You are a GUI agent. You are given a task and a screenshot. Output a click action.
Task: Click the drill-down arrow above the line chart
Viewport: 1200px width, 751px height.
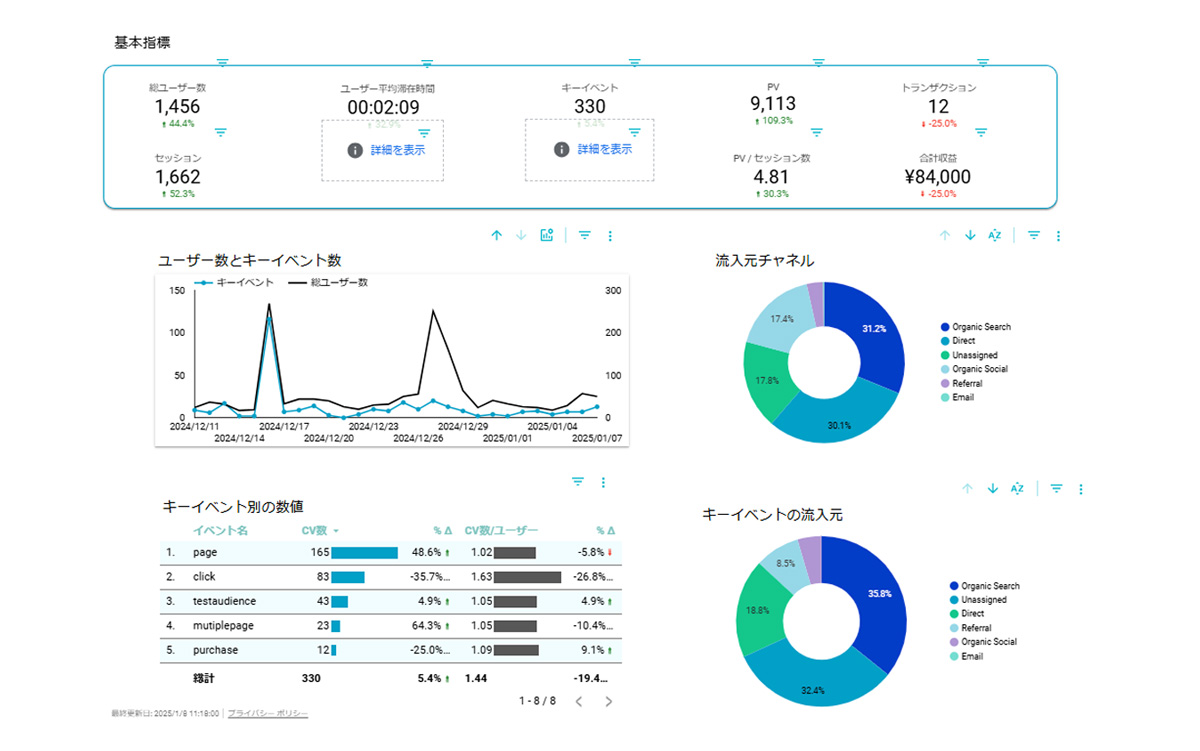521,236
